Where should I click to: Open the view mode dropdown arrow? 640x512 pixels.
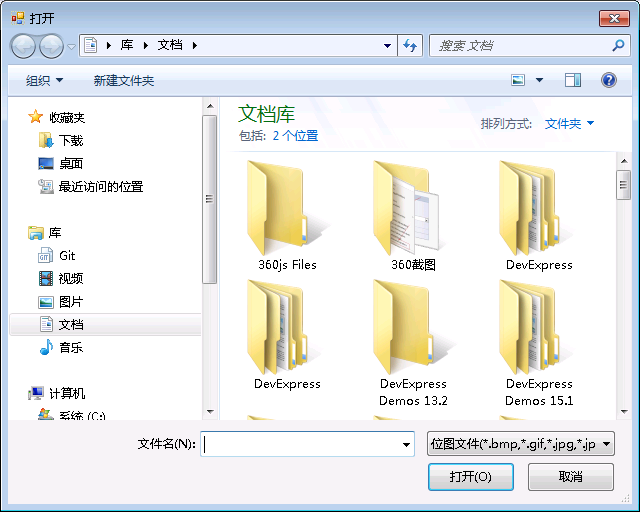pos(540,80)
